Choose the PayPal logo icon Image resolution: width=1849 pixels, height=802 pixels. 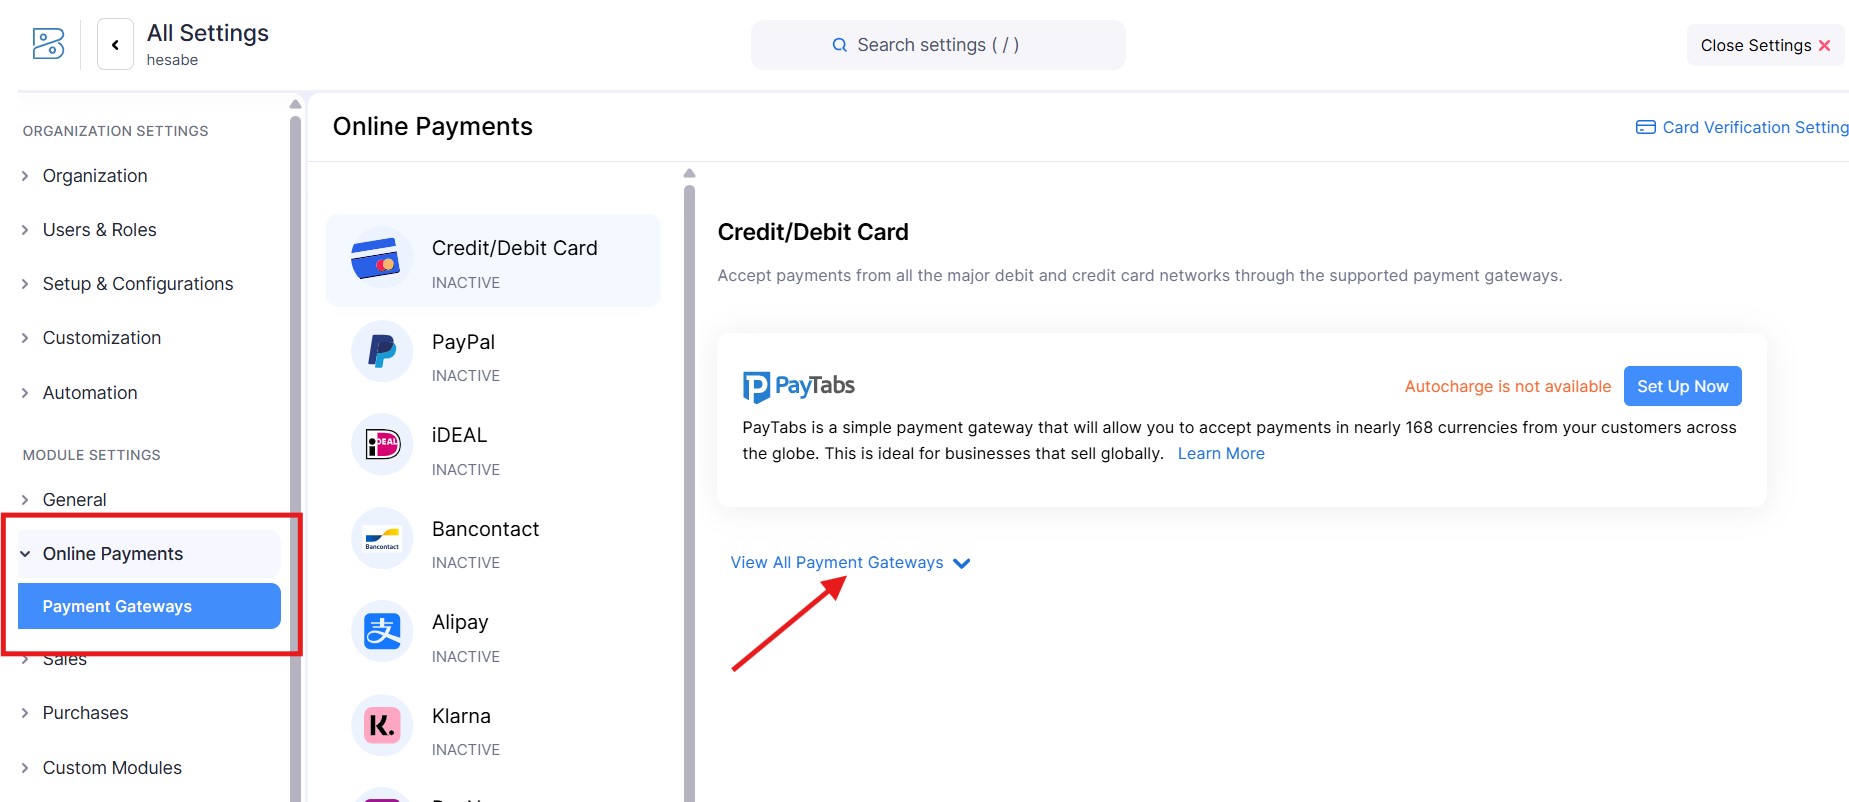(382, 352)
